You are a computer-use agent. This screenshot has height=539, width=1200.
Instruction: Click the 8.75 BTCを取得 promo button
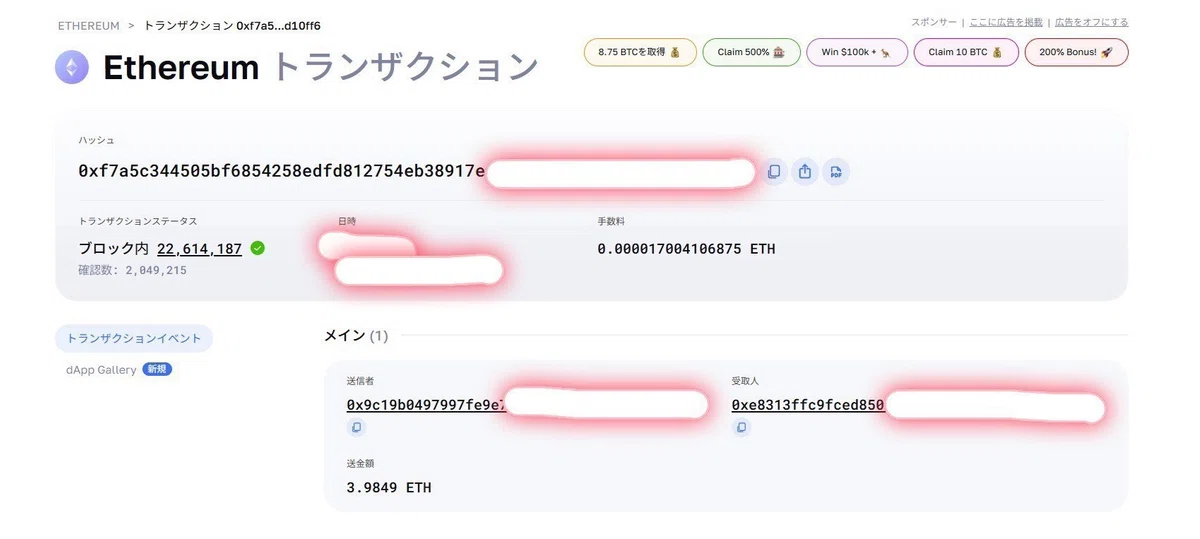click(639, 52)
